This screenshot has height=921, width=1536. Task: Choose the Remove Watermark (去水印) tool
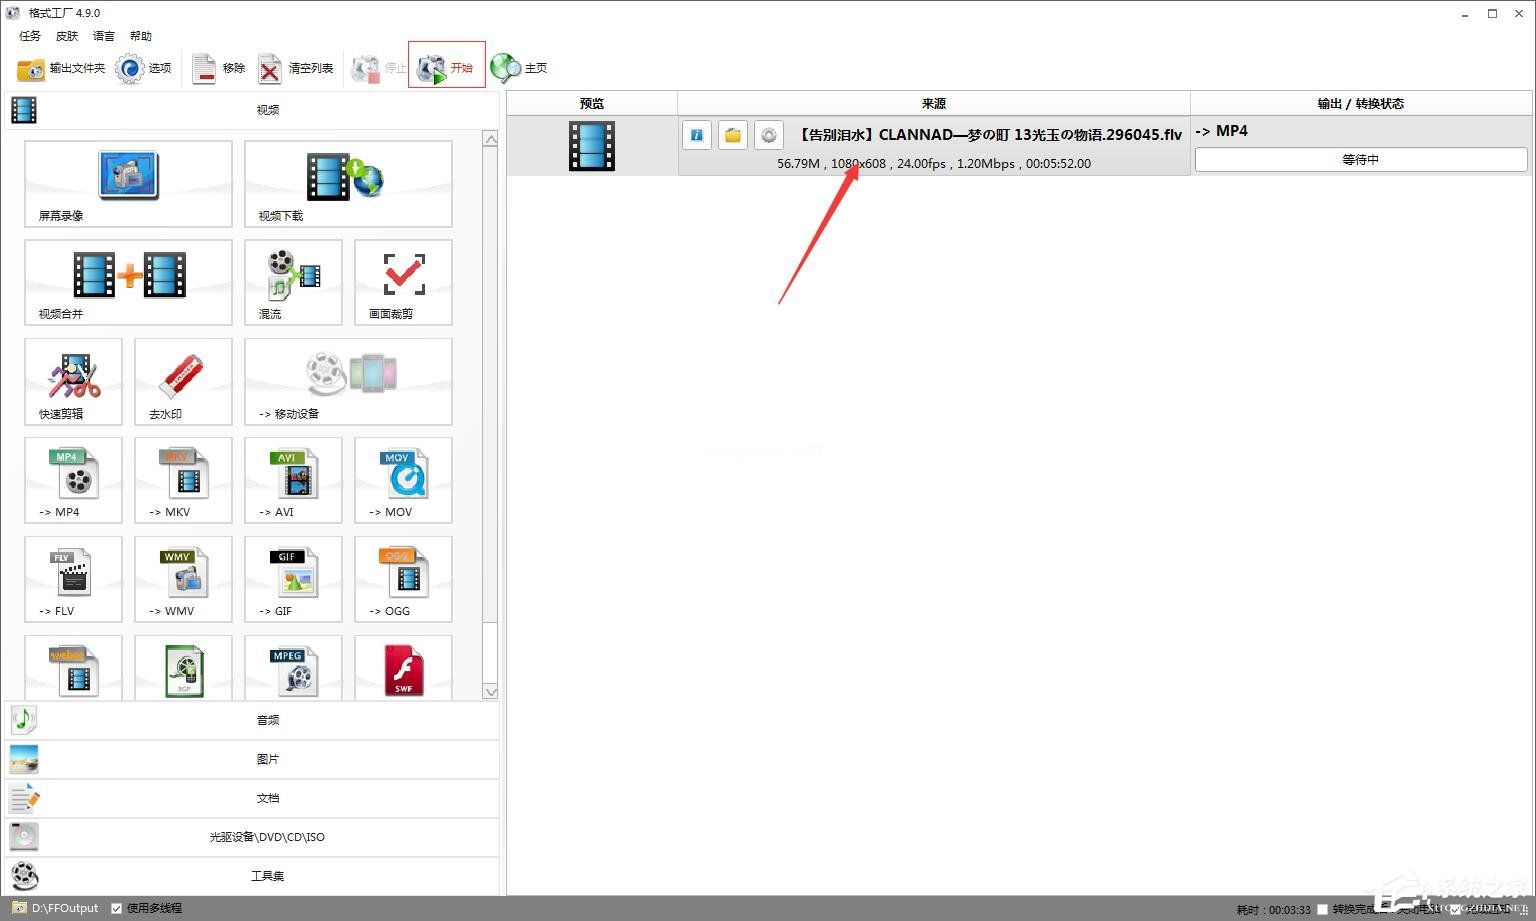tap(183, 381)
